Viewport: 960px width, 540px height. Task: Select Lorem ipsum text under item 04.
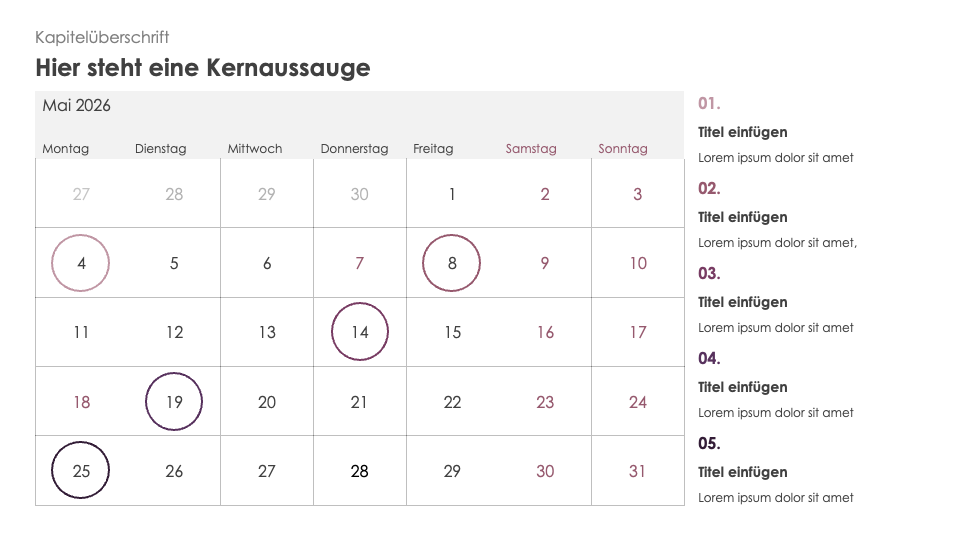[775, 413]
